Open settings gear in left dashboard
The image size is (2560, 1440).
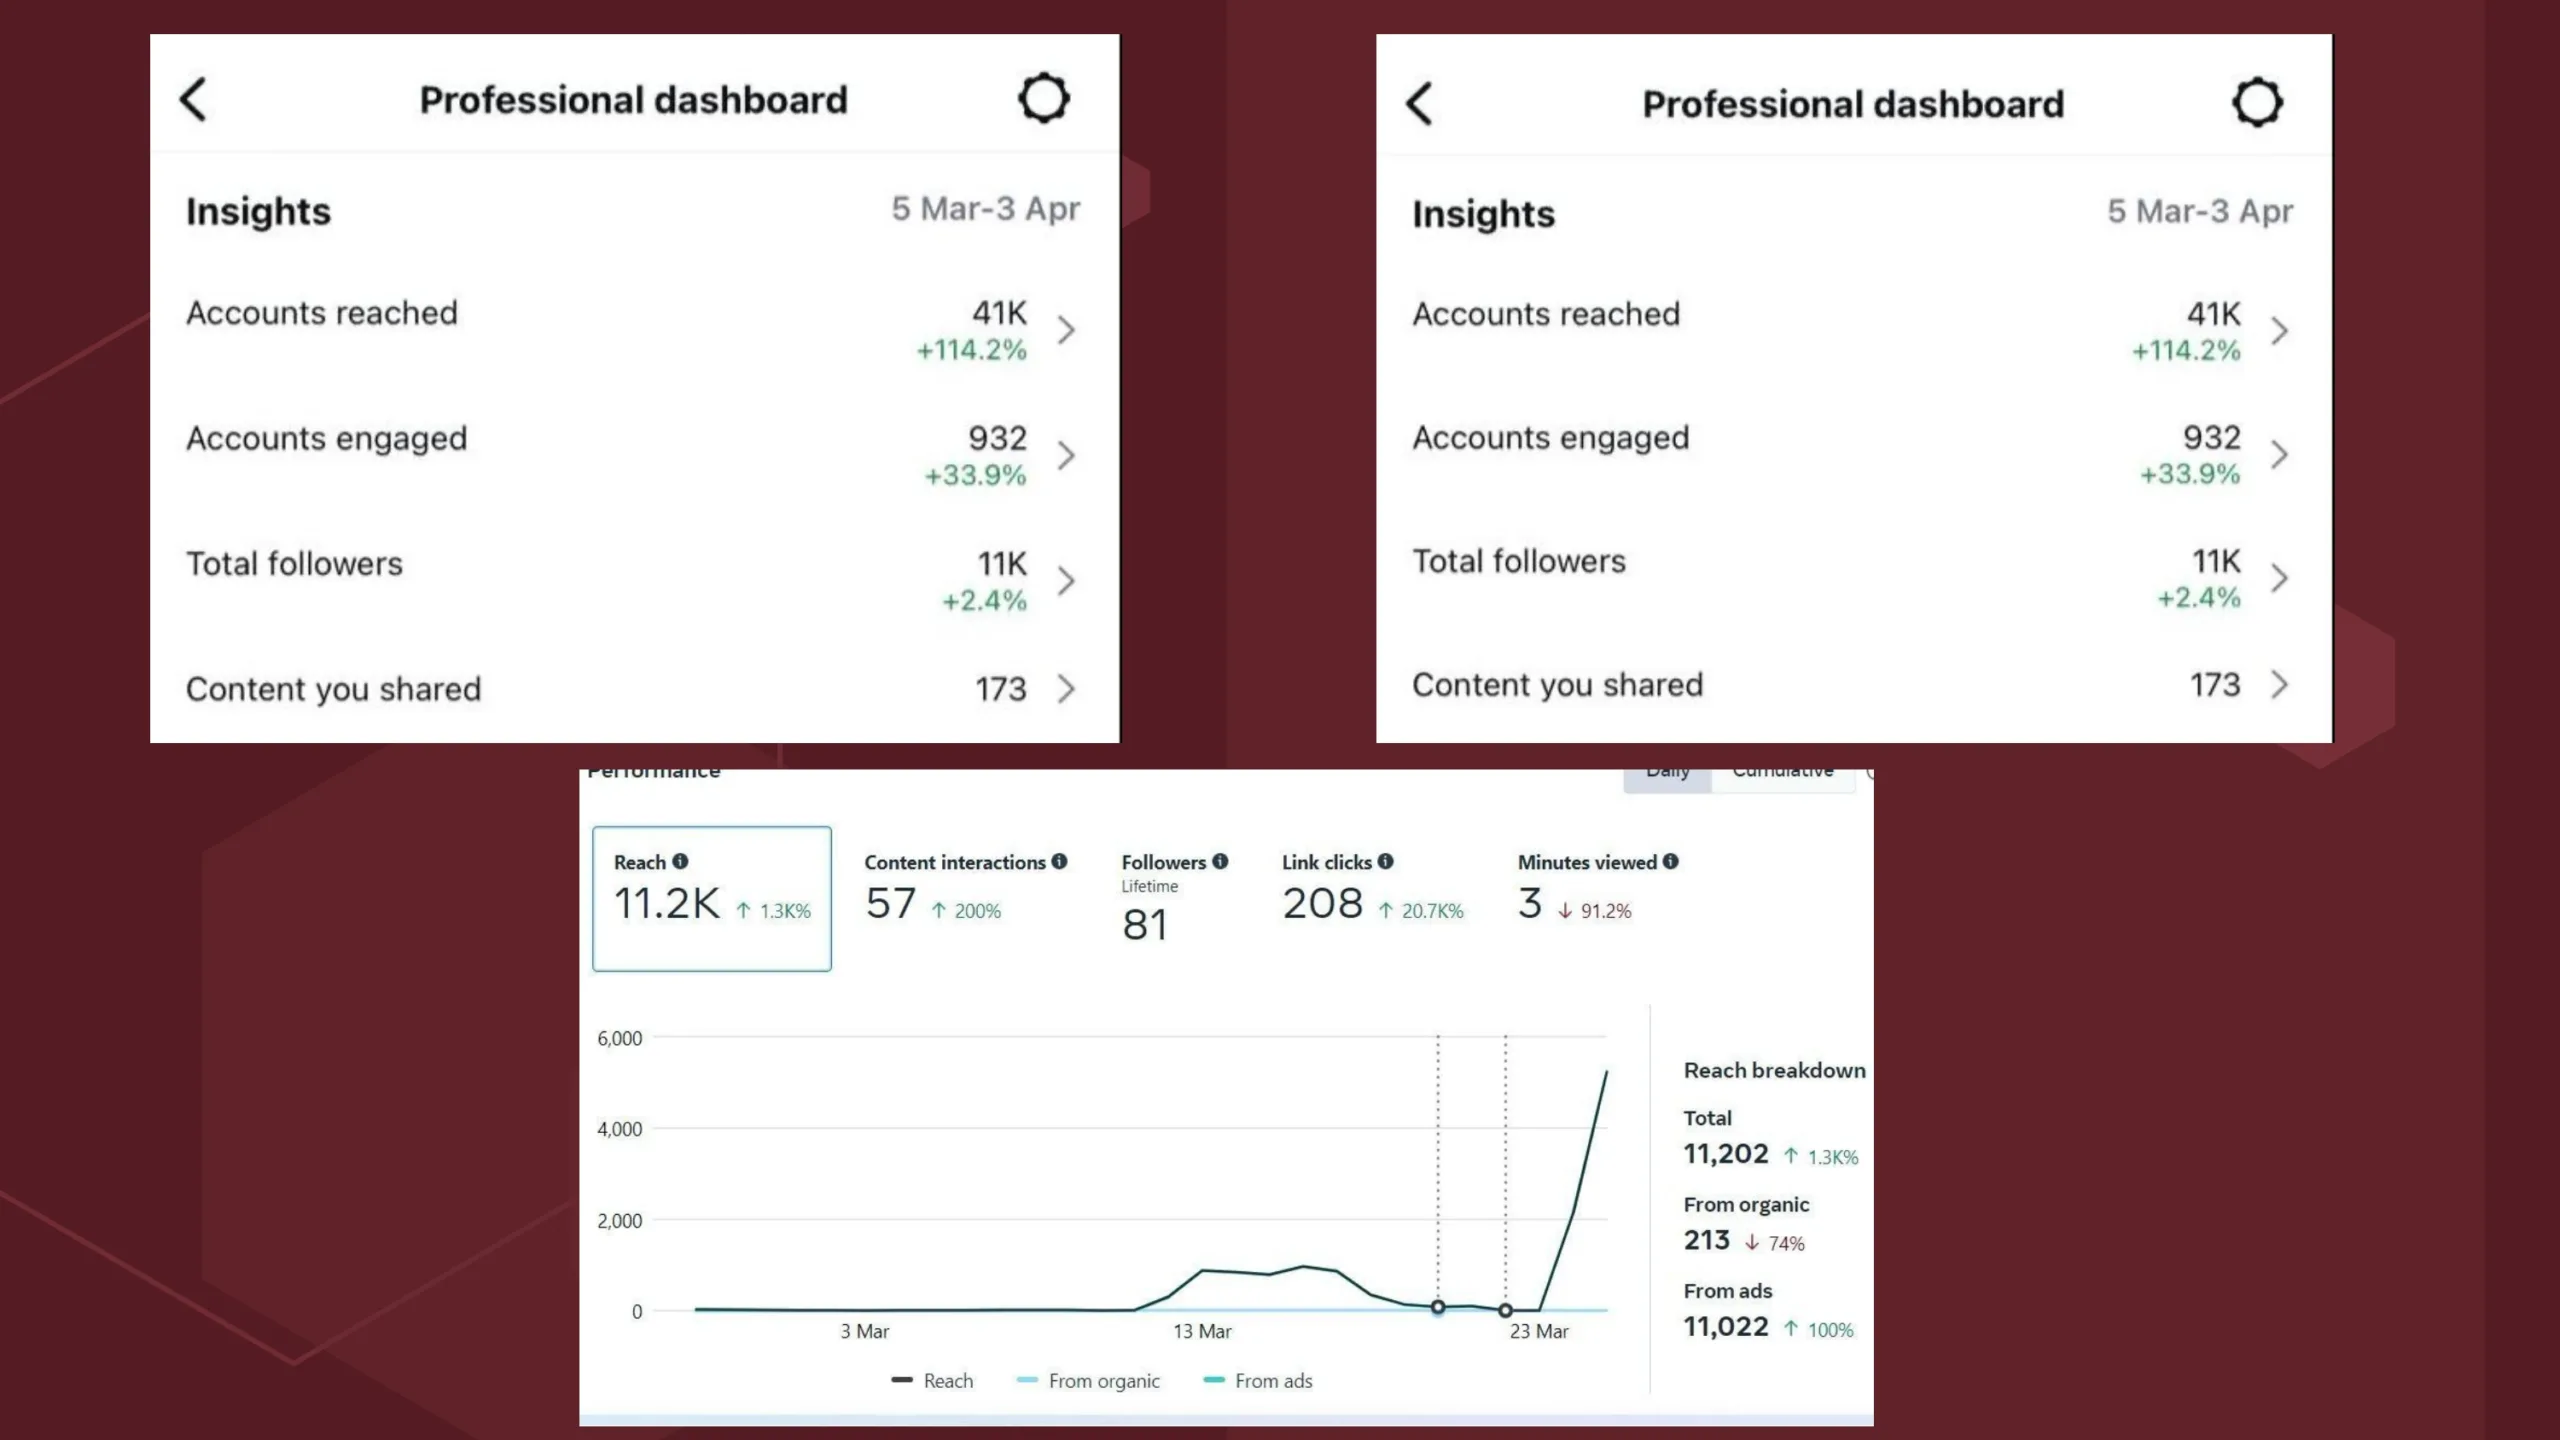pyautogui.click(x=1044, y=98)
